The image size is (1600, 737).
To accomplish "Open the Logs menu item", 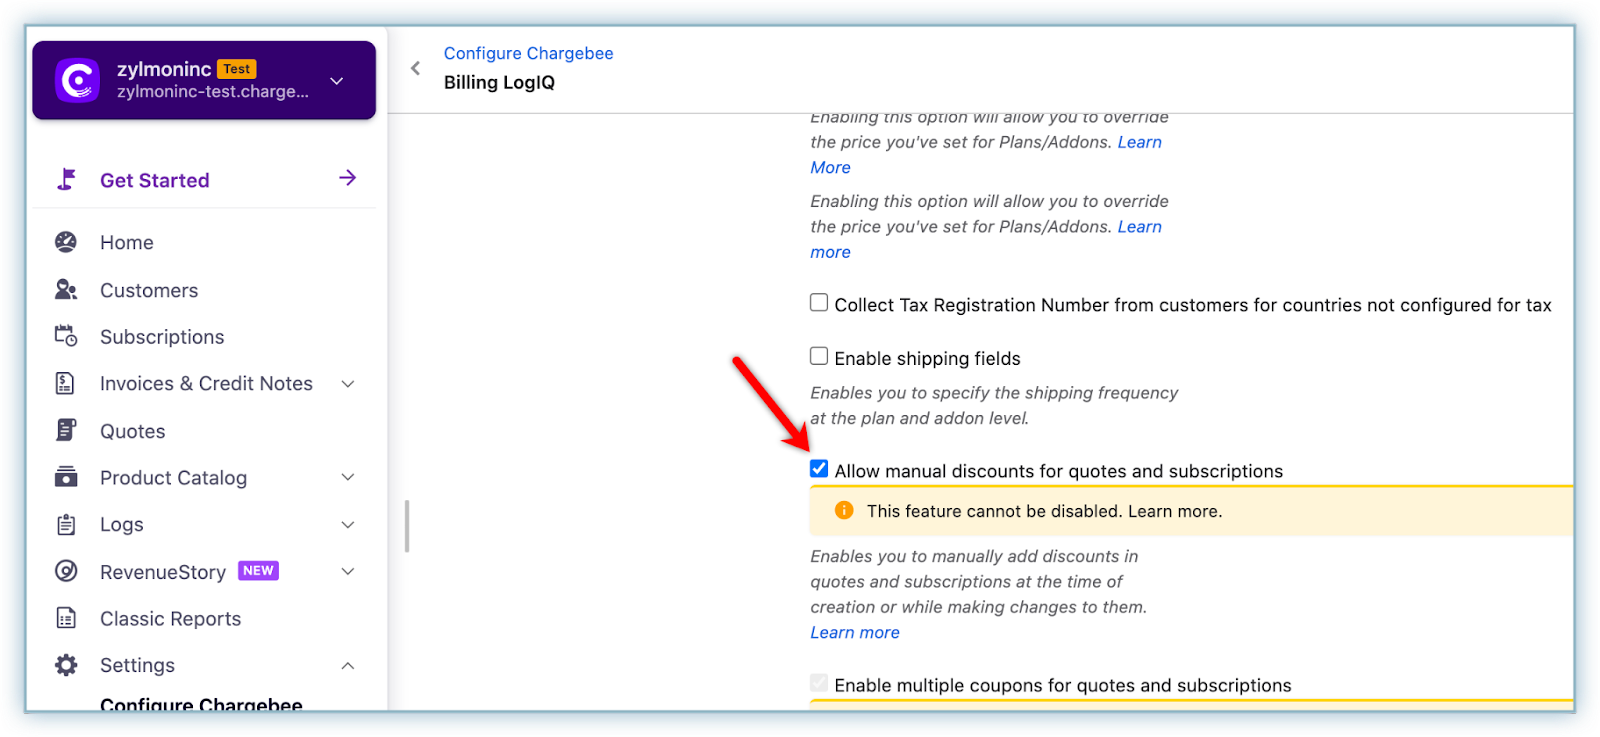I will [x=122, y=525].
